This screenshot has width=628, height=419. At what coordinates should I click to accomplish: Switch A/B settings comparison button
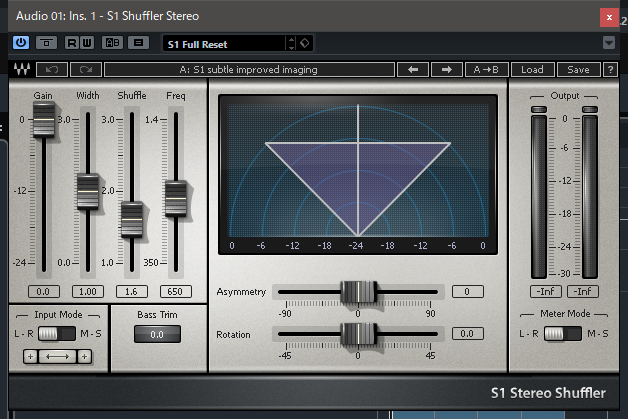[112, 42]
